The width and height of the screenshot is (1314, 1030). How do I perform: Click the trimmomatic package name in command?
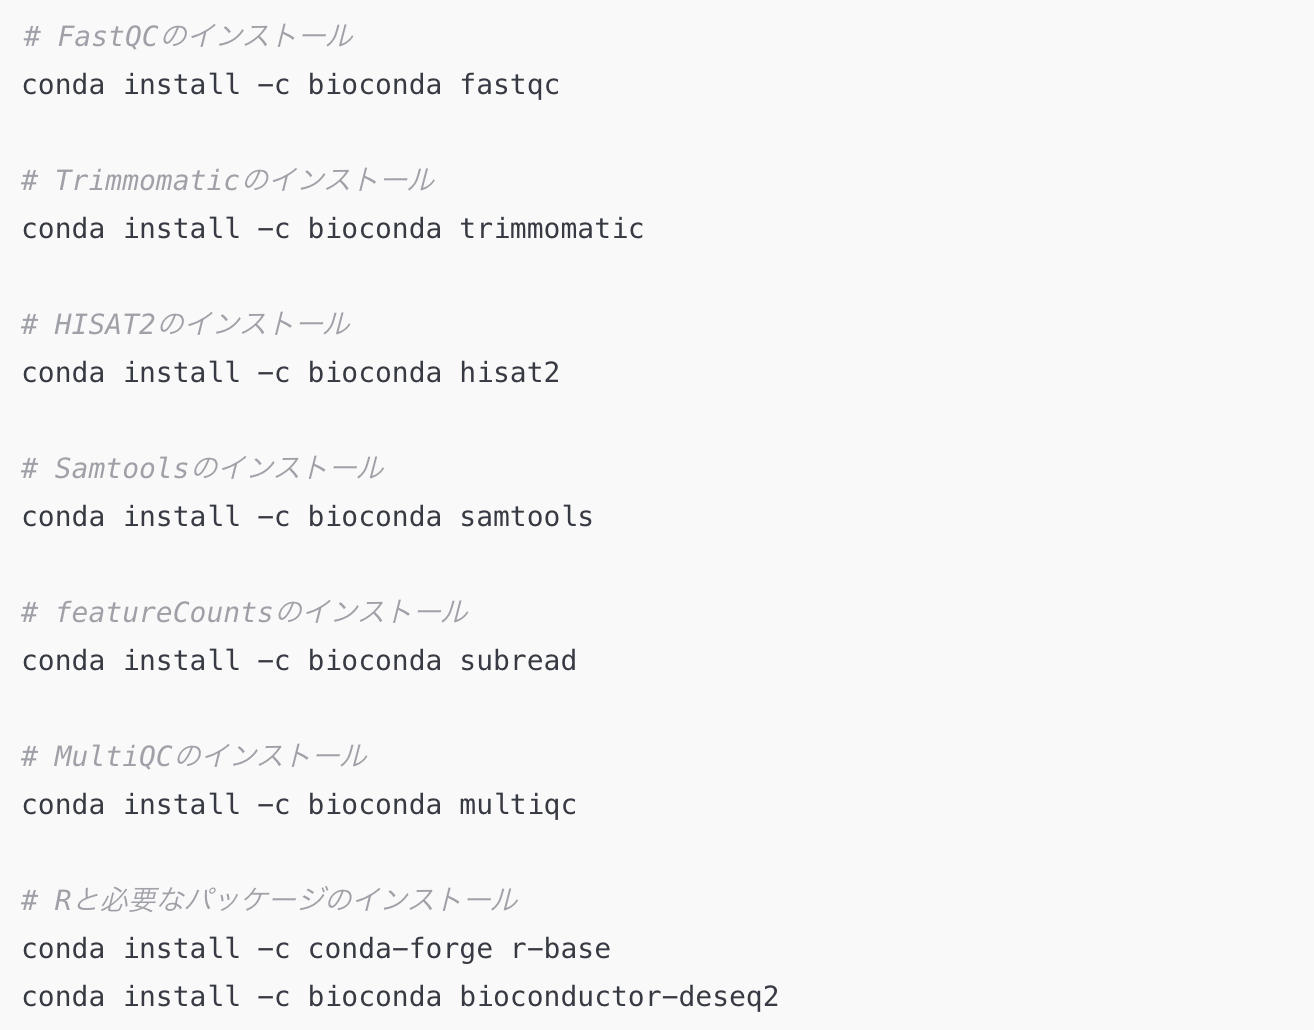(x=551, y=229)
